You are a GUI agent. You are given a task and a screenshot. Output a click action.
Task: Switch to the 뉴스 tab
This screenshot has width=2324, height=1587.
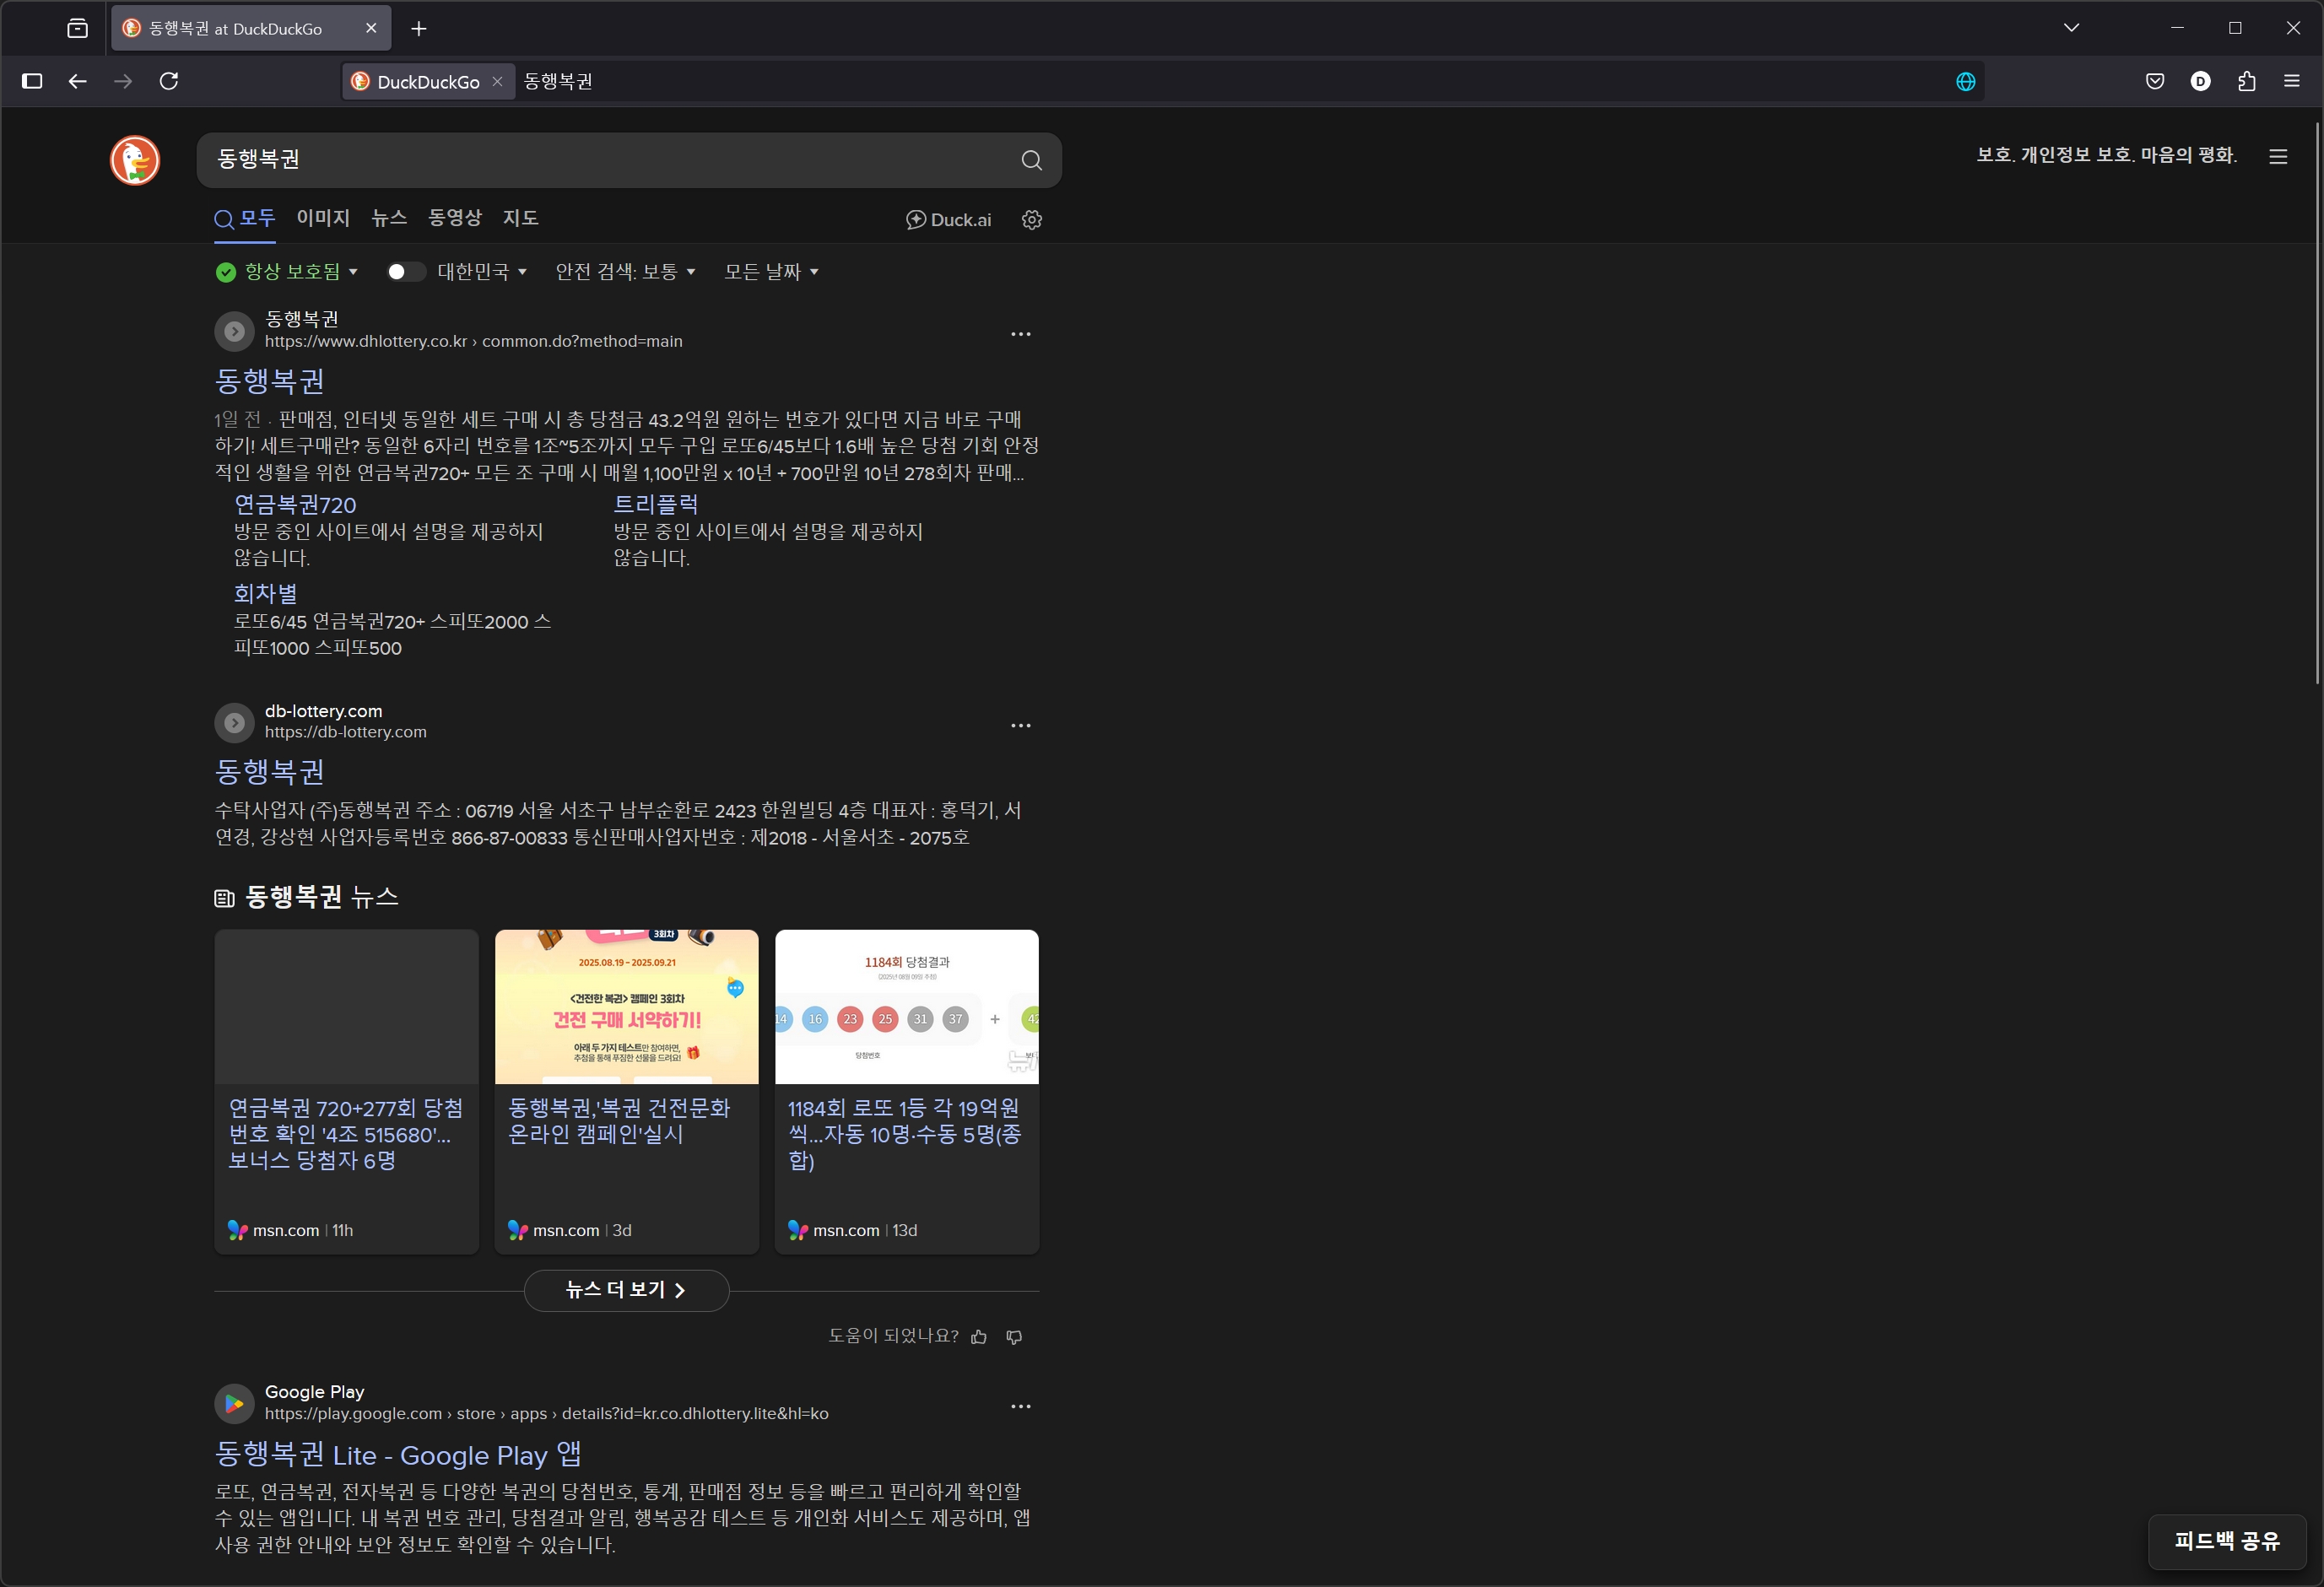point(389,218)
